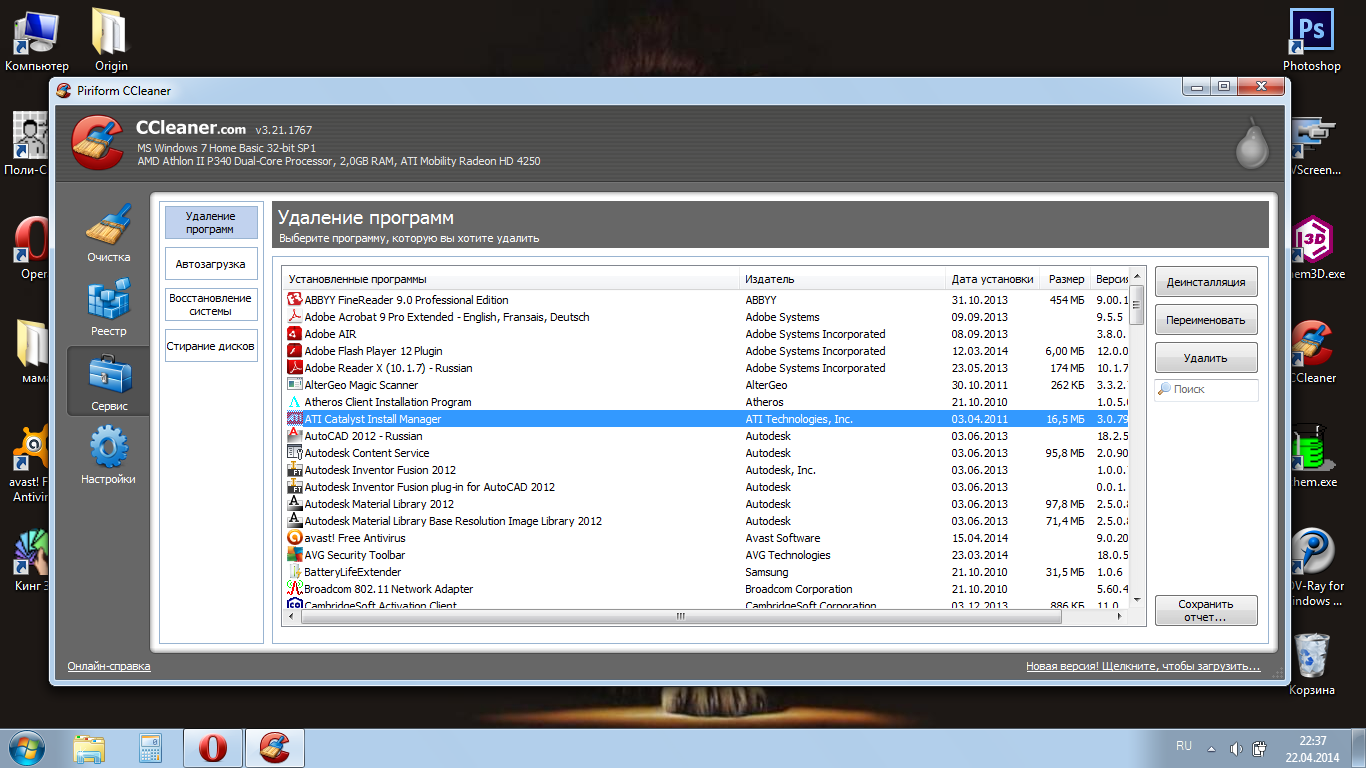Click the Новая версия download link

click(1143, 666)
